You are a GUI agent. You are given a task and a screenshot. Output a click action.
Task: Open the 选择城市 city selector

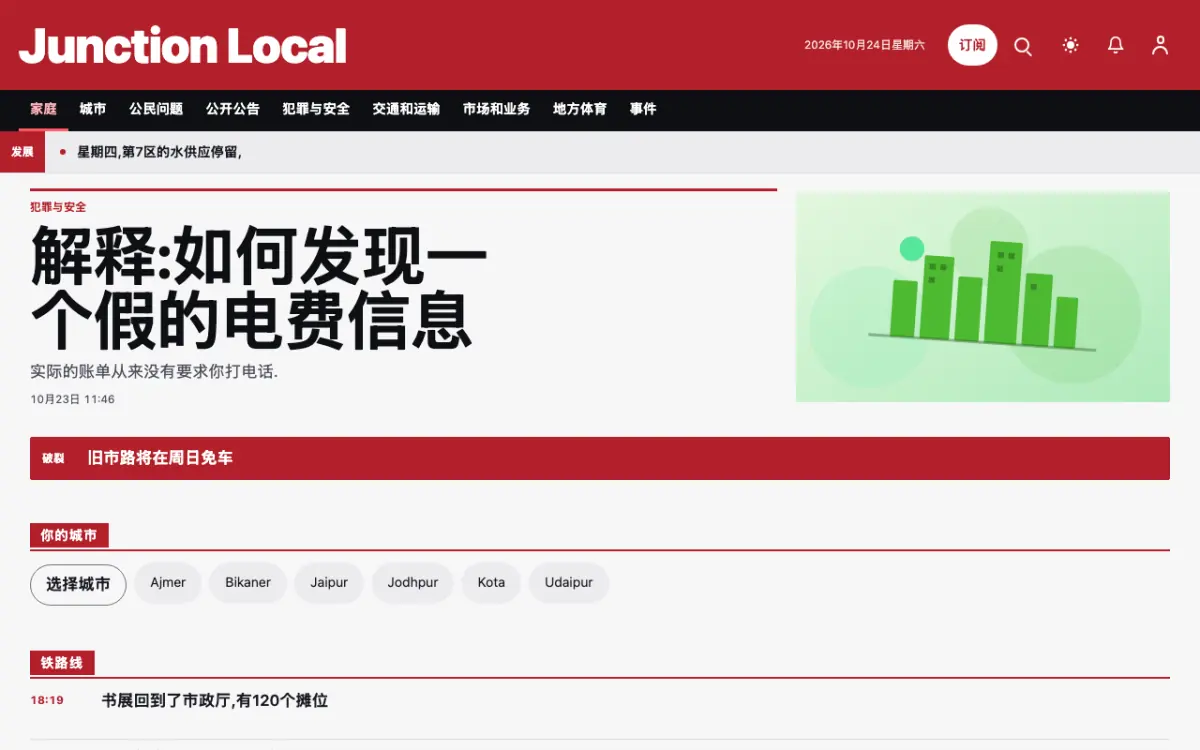(x=78, y=585)
